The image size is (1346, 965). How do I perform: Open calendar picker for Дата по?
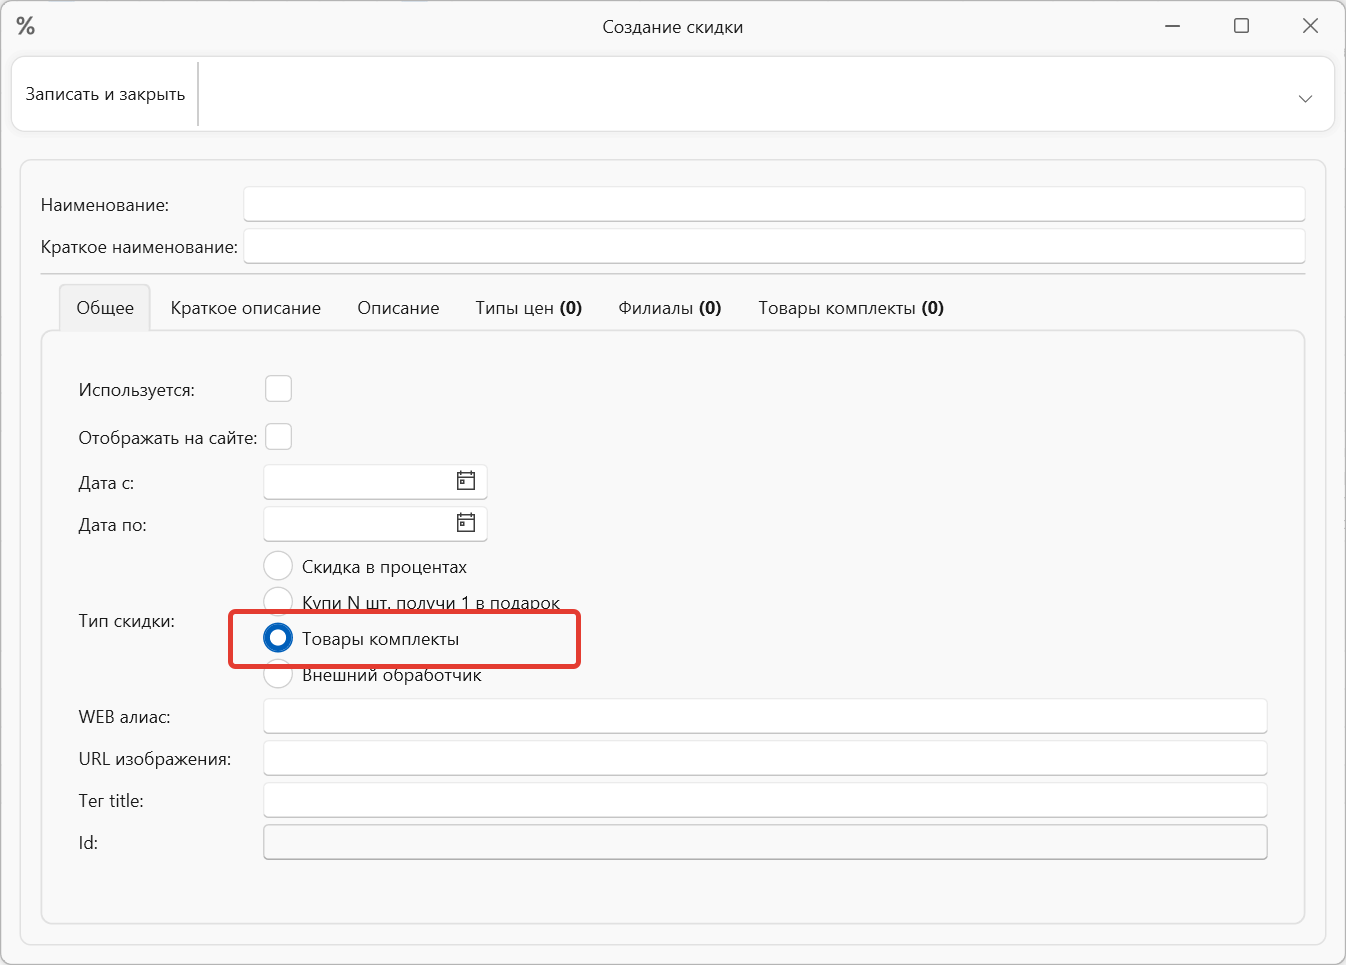point(466,523)
